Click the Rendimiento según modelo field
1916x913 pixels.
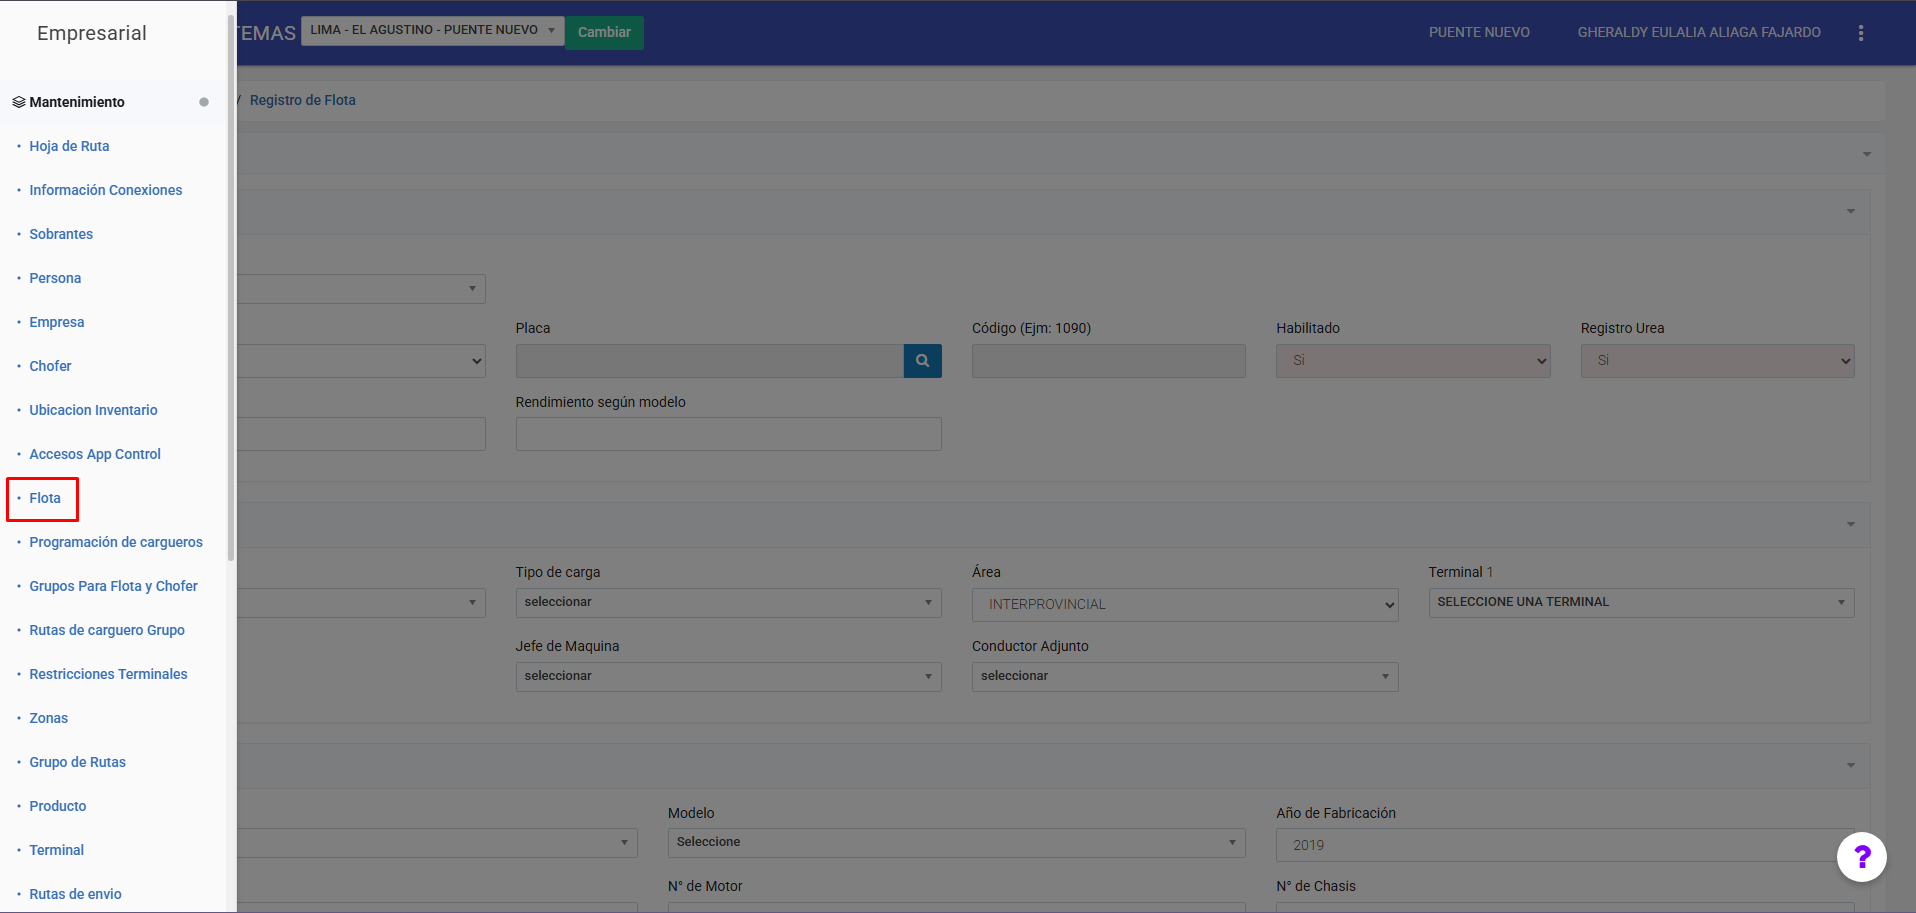click(x=728, y=434)
